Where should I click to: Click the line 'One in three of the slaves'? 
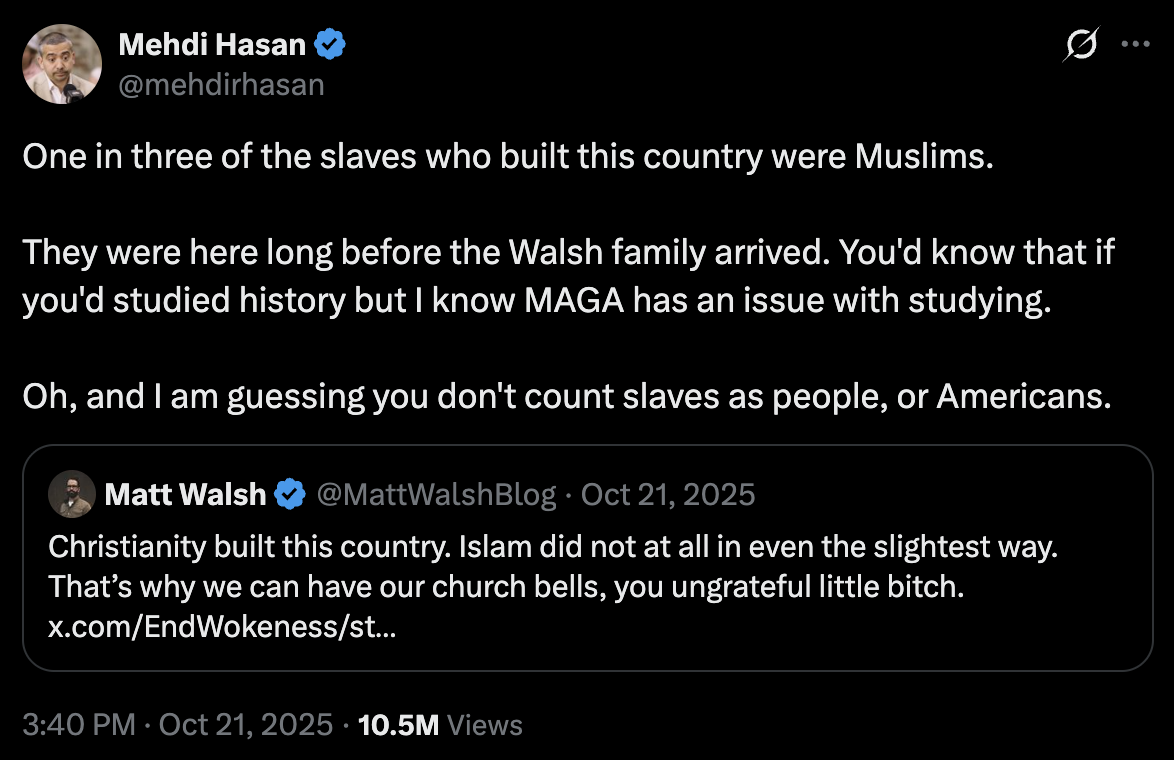coord(509,158)
